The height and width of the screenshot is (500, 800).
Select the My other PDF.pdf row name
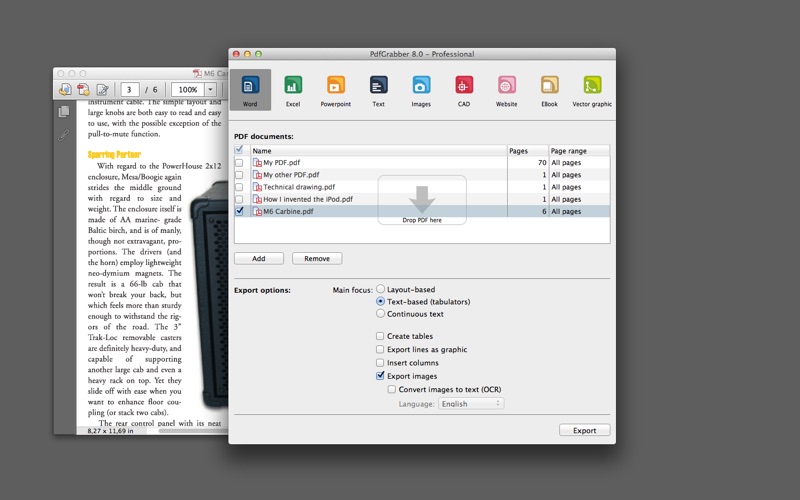pyautogui.click(x=291, y=175)
